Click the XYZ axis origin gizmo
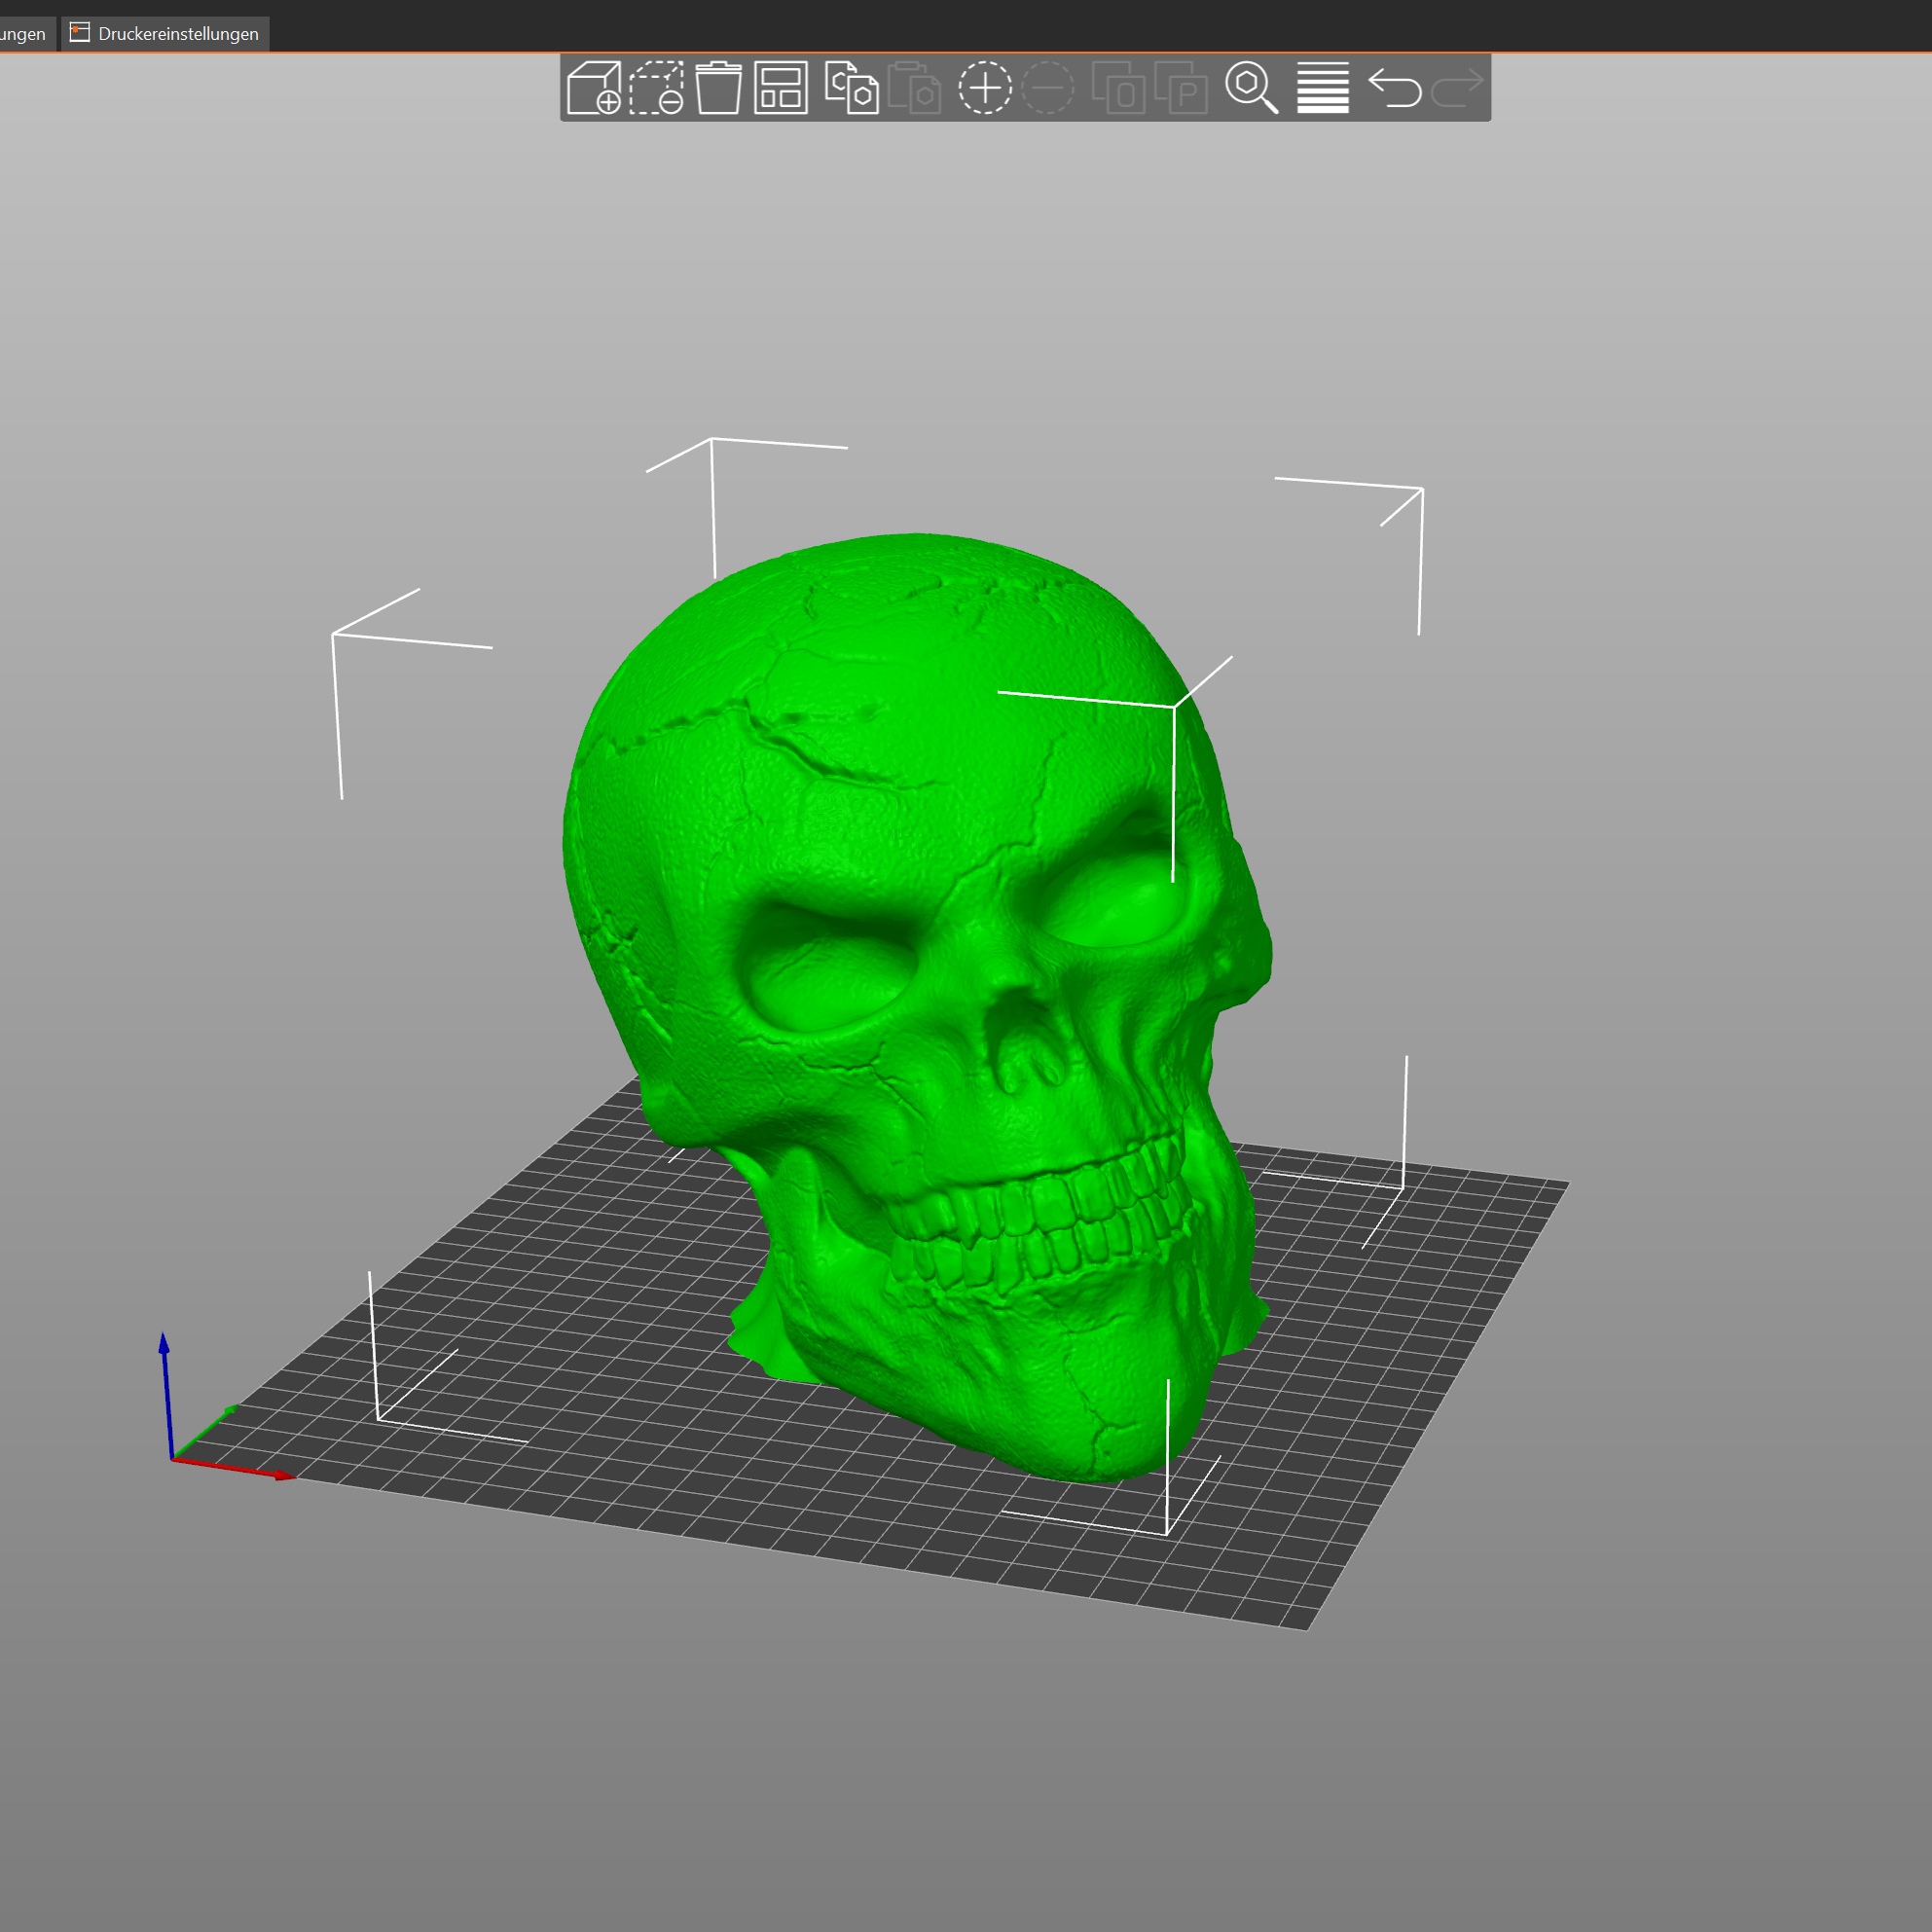The height and width of the screenshot is (1932, 1932). coord(173,1459)
